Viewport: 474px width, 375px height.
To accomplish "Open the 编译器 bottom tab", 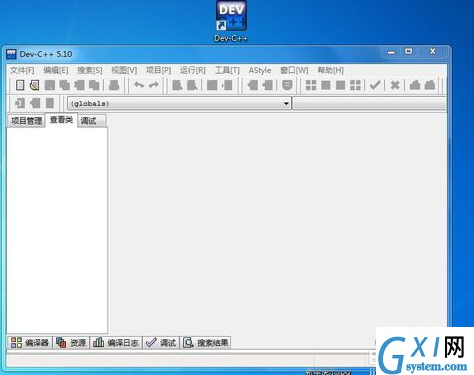I will tap(30, 342).
